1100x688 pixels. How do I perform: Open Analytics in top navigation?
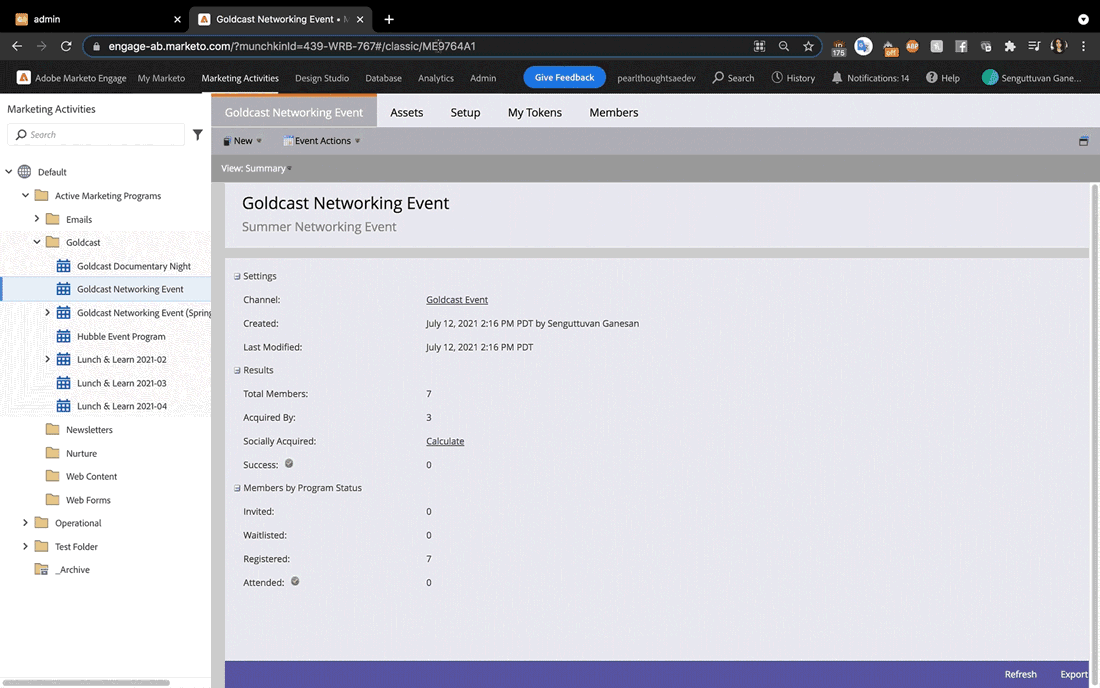pos(436,78)
